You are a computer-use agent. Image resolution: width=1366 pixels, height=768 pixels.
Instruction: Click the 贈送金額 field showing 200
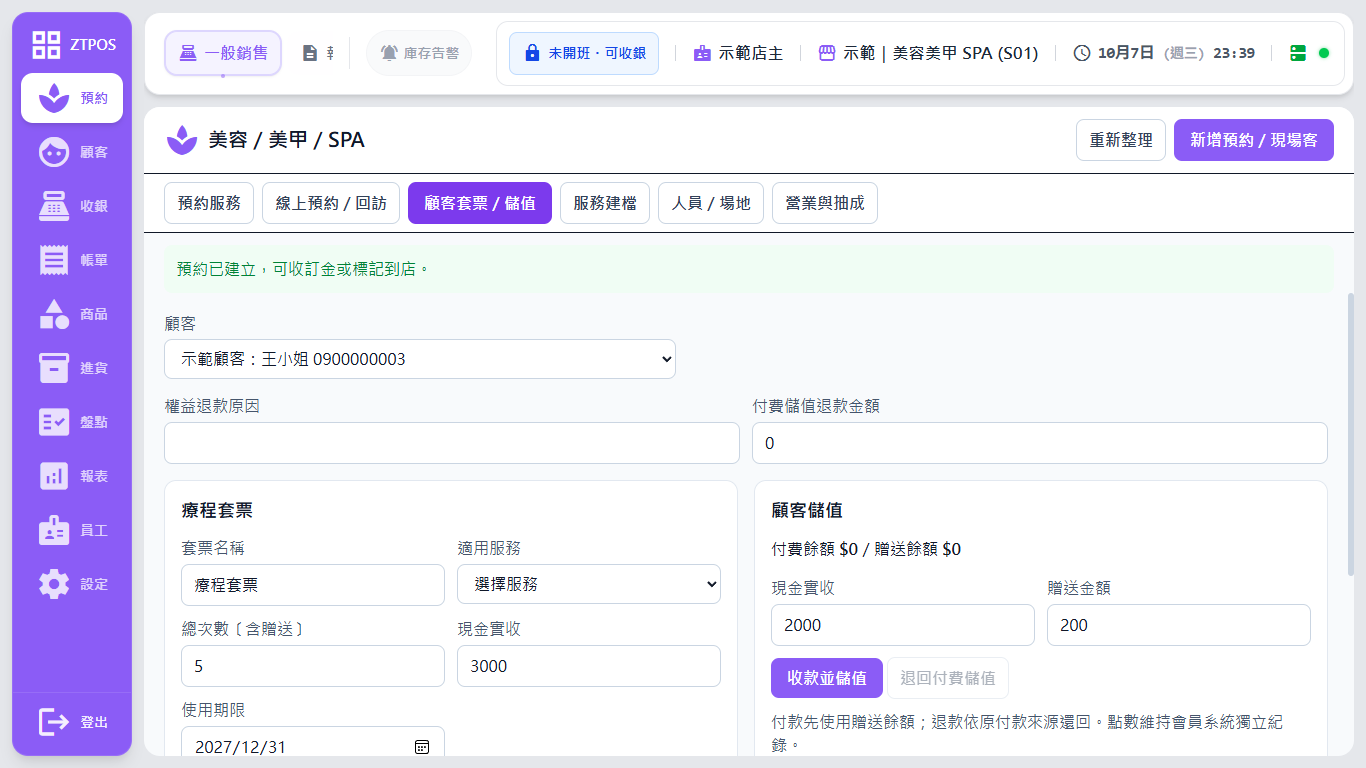pyautogui.click(x=1179, y=625)
